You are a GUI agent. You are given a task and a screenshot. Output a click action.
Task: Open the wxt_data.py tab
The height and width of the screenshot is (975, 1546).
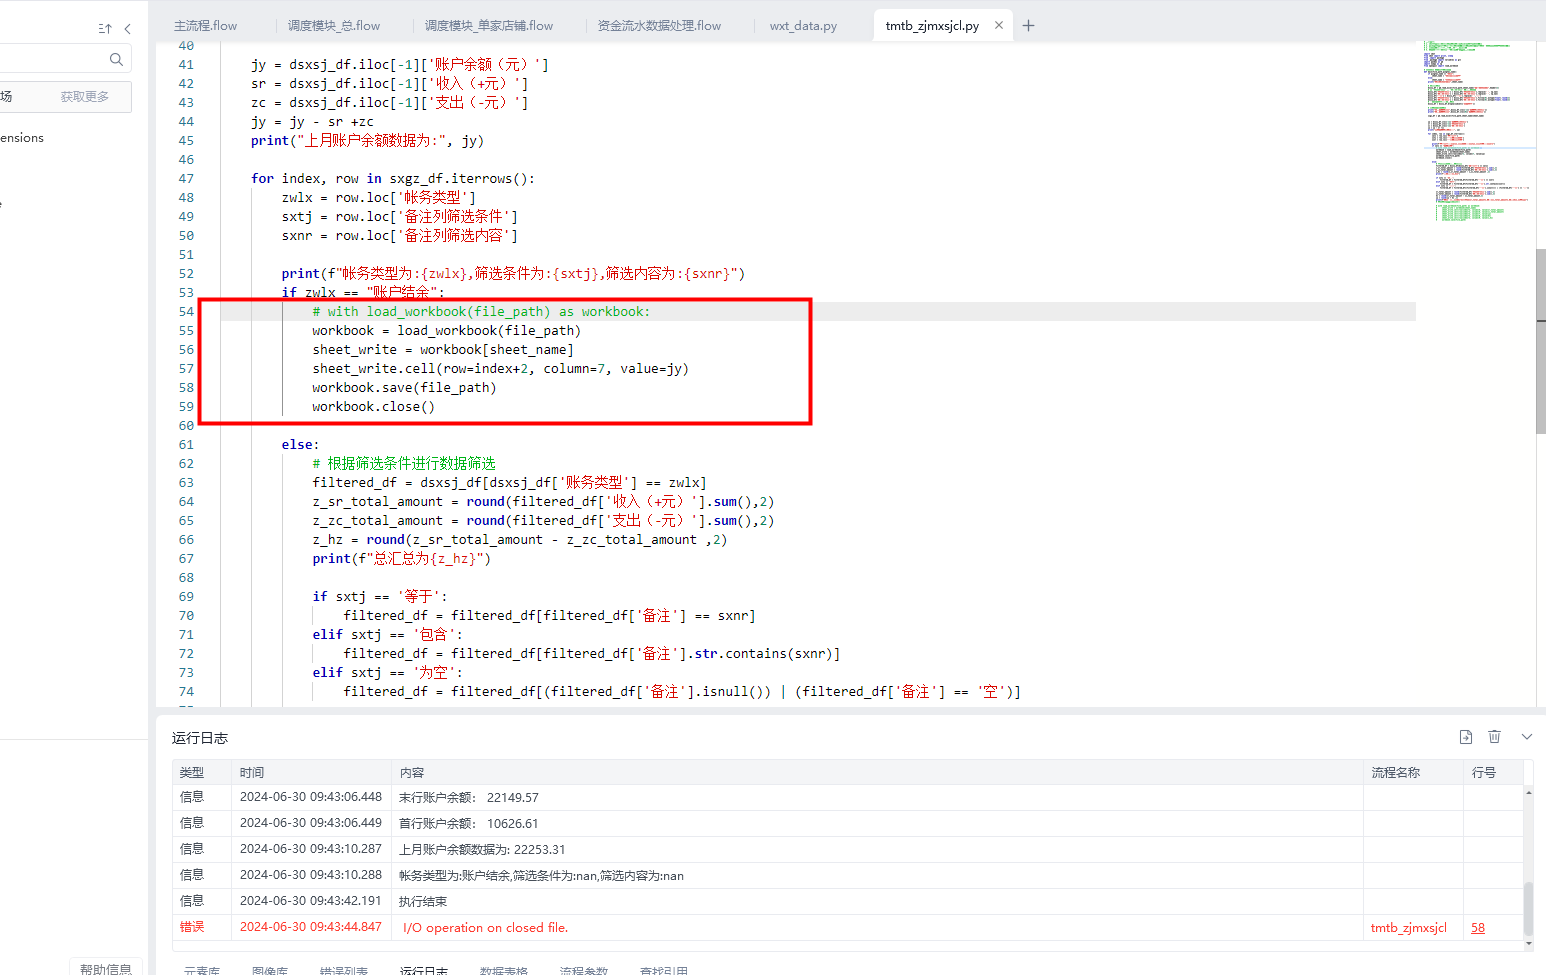(803, 26)
